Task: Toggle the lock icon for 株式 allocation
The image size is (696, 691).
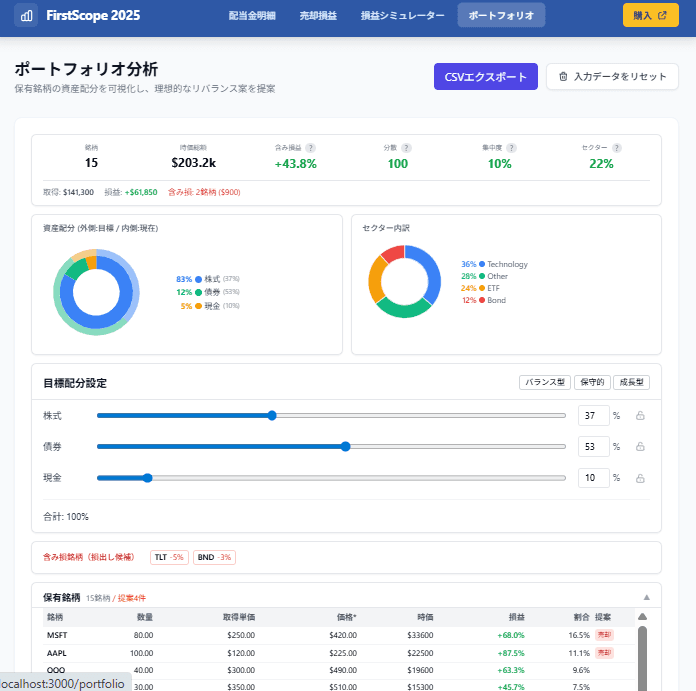Action: 640,416
